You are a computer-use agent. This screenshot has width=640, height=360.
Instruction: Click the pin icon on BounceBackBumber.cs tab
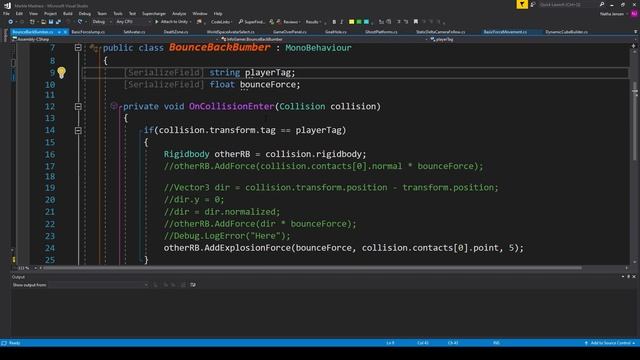(59, 32)
